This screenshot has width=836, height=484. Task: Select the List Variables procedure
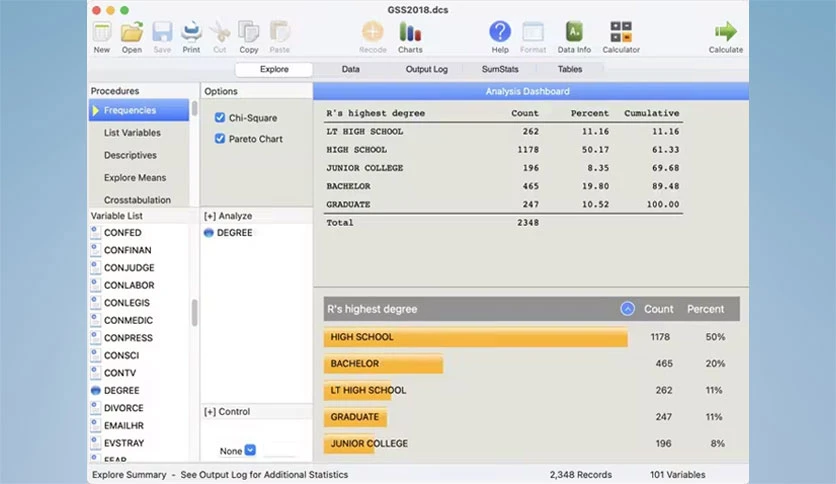(139, 133)
